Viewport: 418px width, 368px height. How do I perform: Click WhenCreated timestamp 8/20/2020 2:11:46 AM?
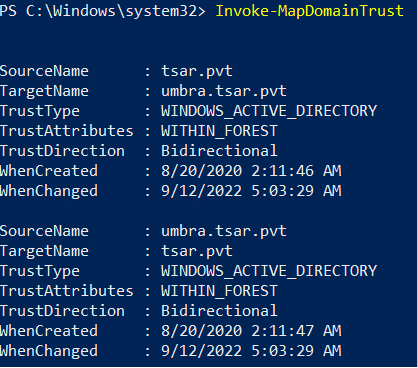coord(251,171)
